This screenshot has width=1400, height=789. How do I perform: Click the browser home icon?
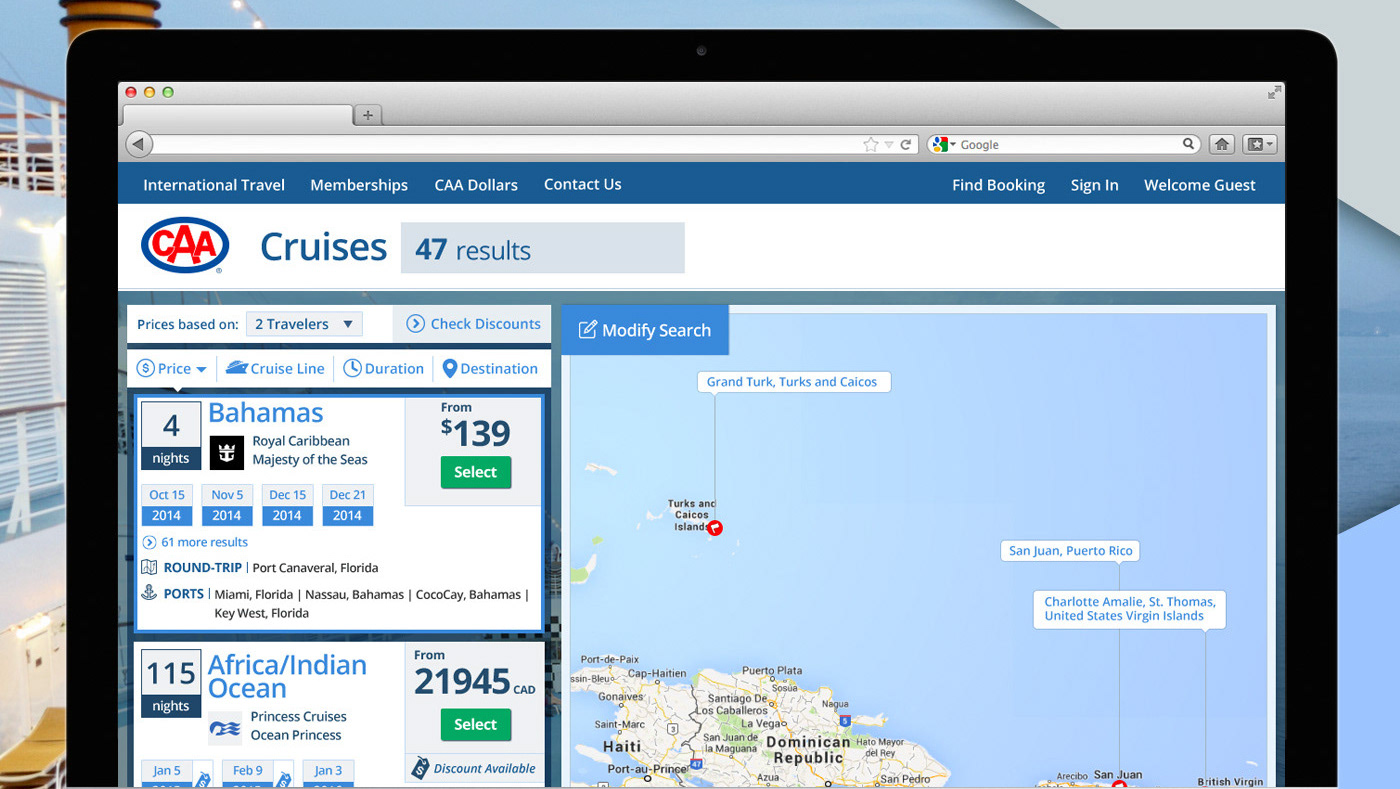1221,144
